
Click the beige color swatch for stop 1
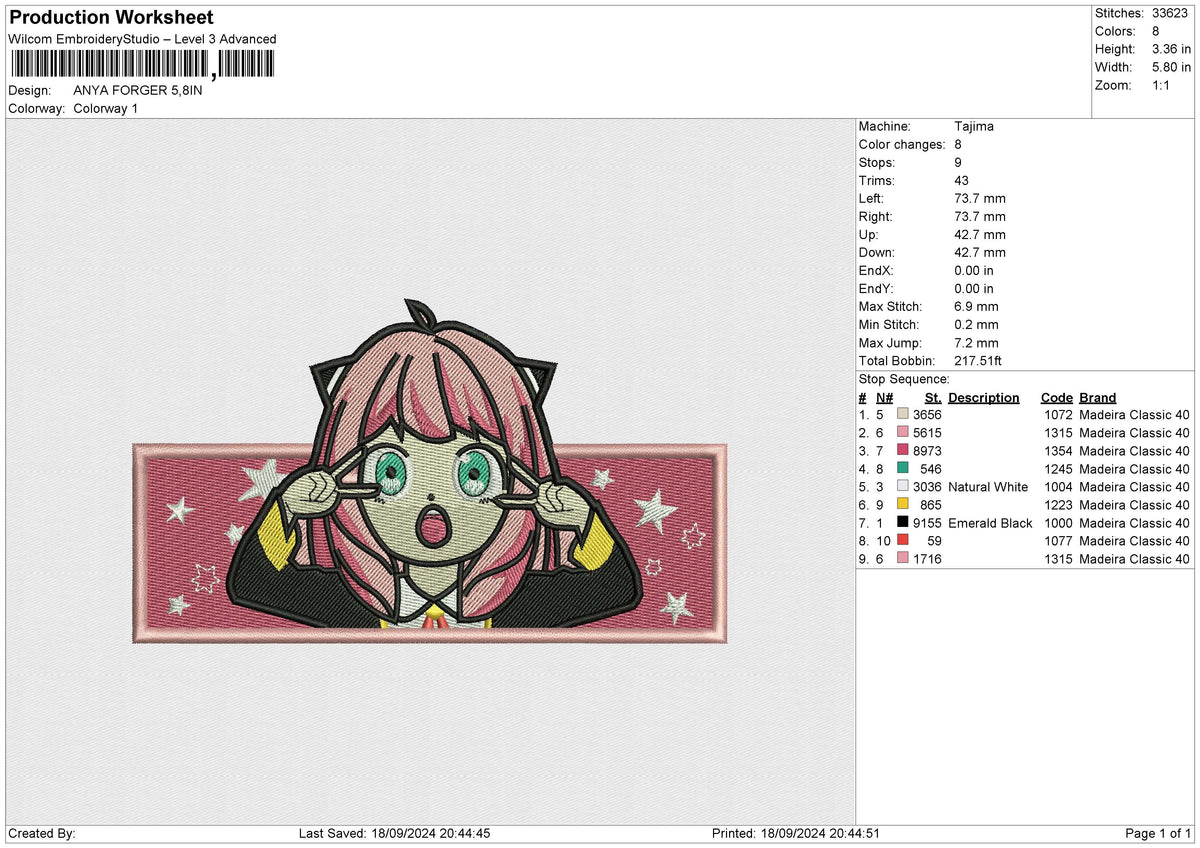[x=903, y=415]
